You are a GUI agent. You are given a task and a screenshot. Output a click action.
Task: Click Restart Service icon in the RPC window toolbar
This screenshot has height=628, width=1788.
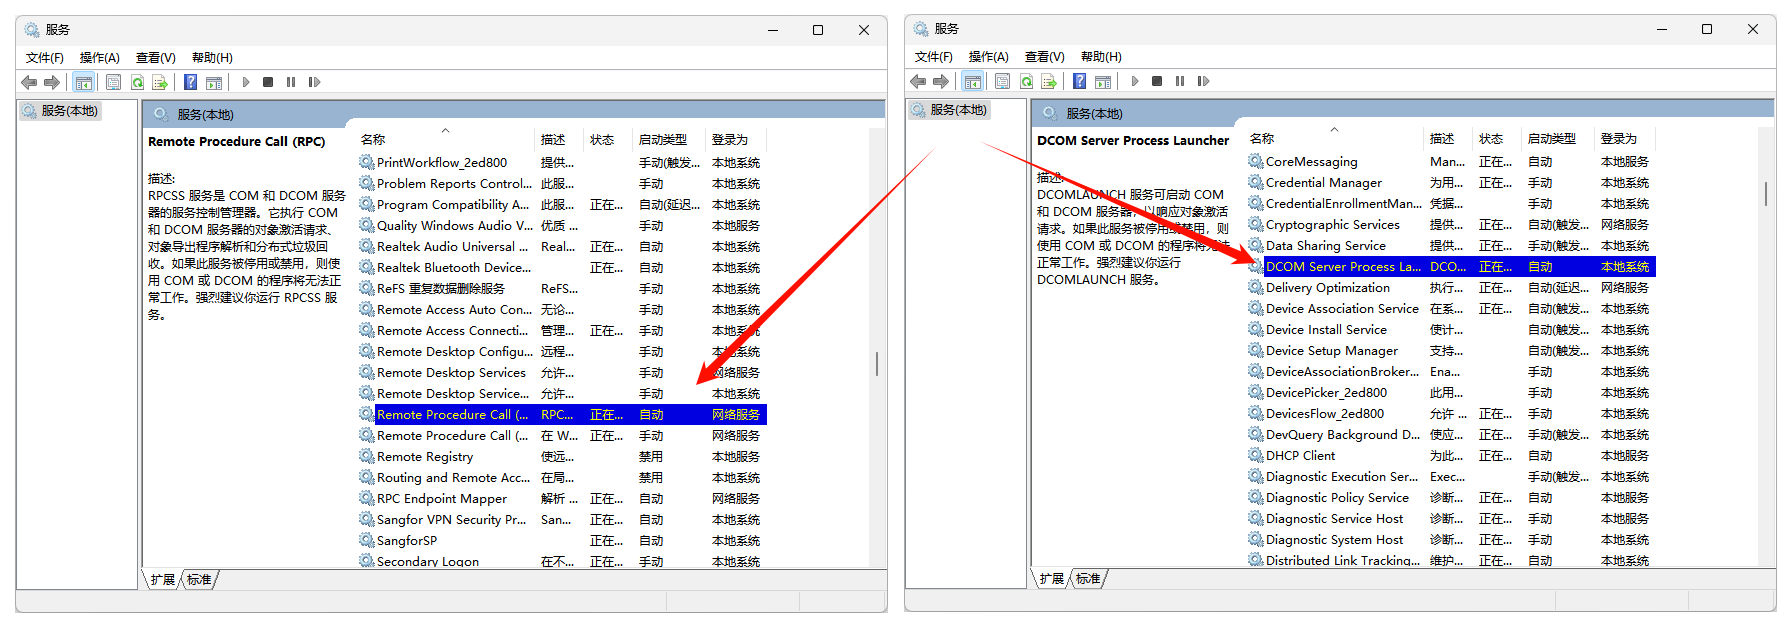tap(314, 82)
